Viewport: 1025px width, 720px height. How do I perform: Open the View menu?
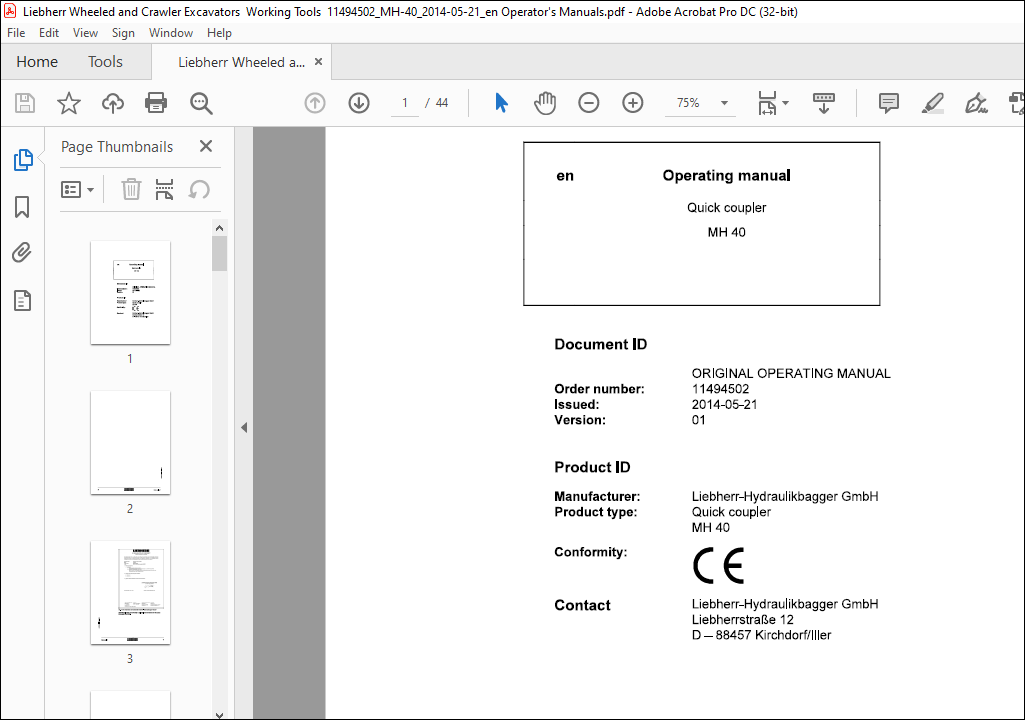86,33
